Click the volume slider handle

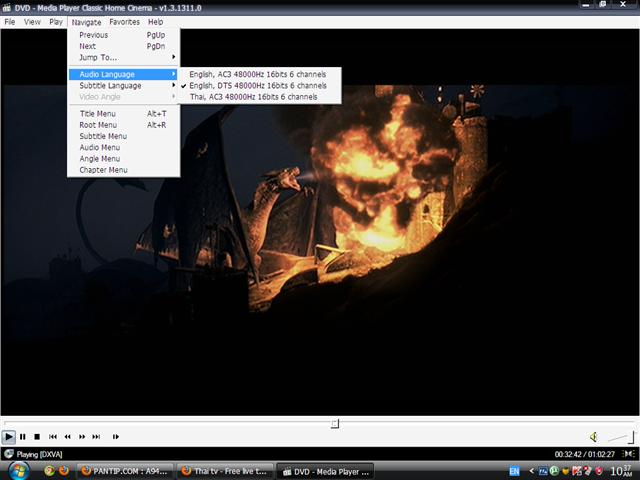(633, 437)
